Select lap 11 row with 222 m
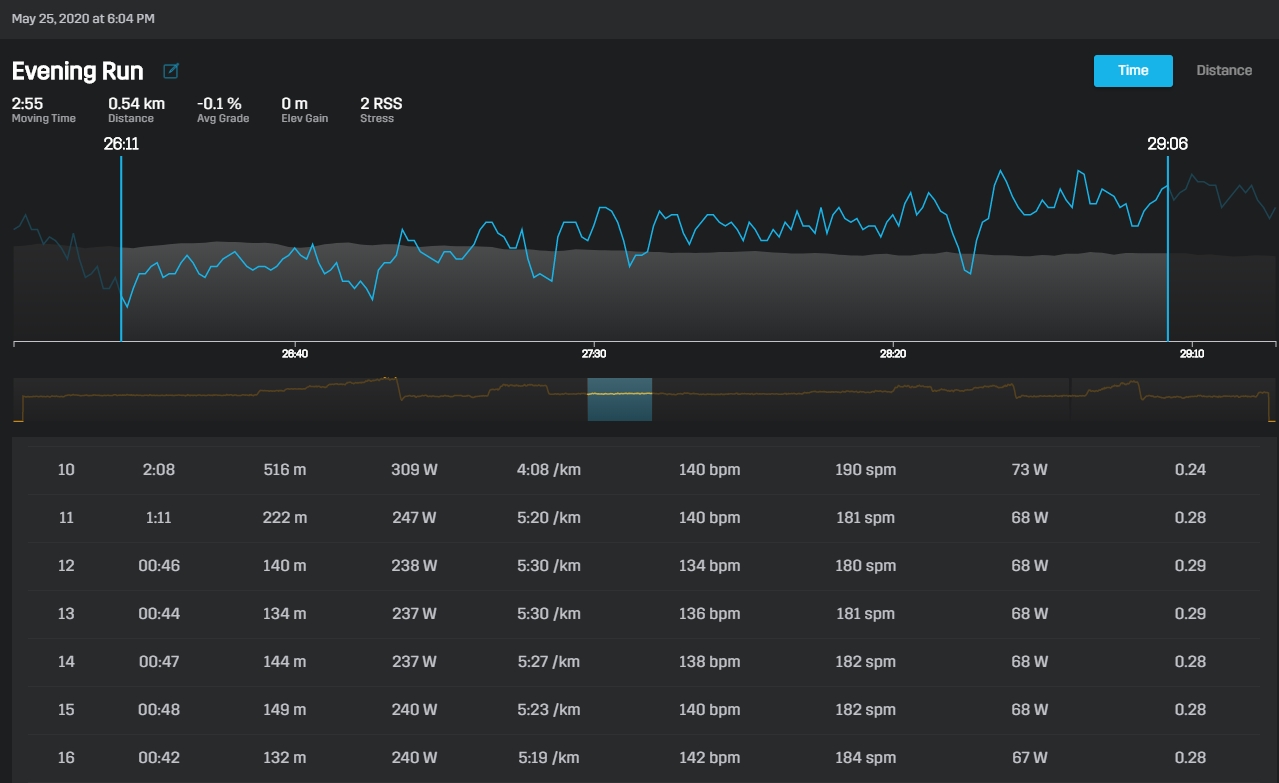Viewport: 1279px width, 783px height. pos(639,518)
